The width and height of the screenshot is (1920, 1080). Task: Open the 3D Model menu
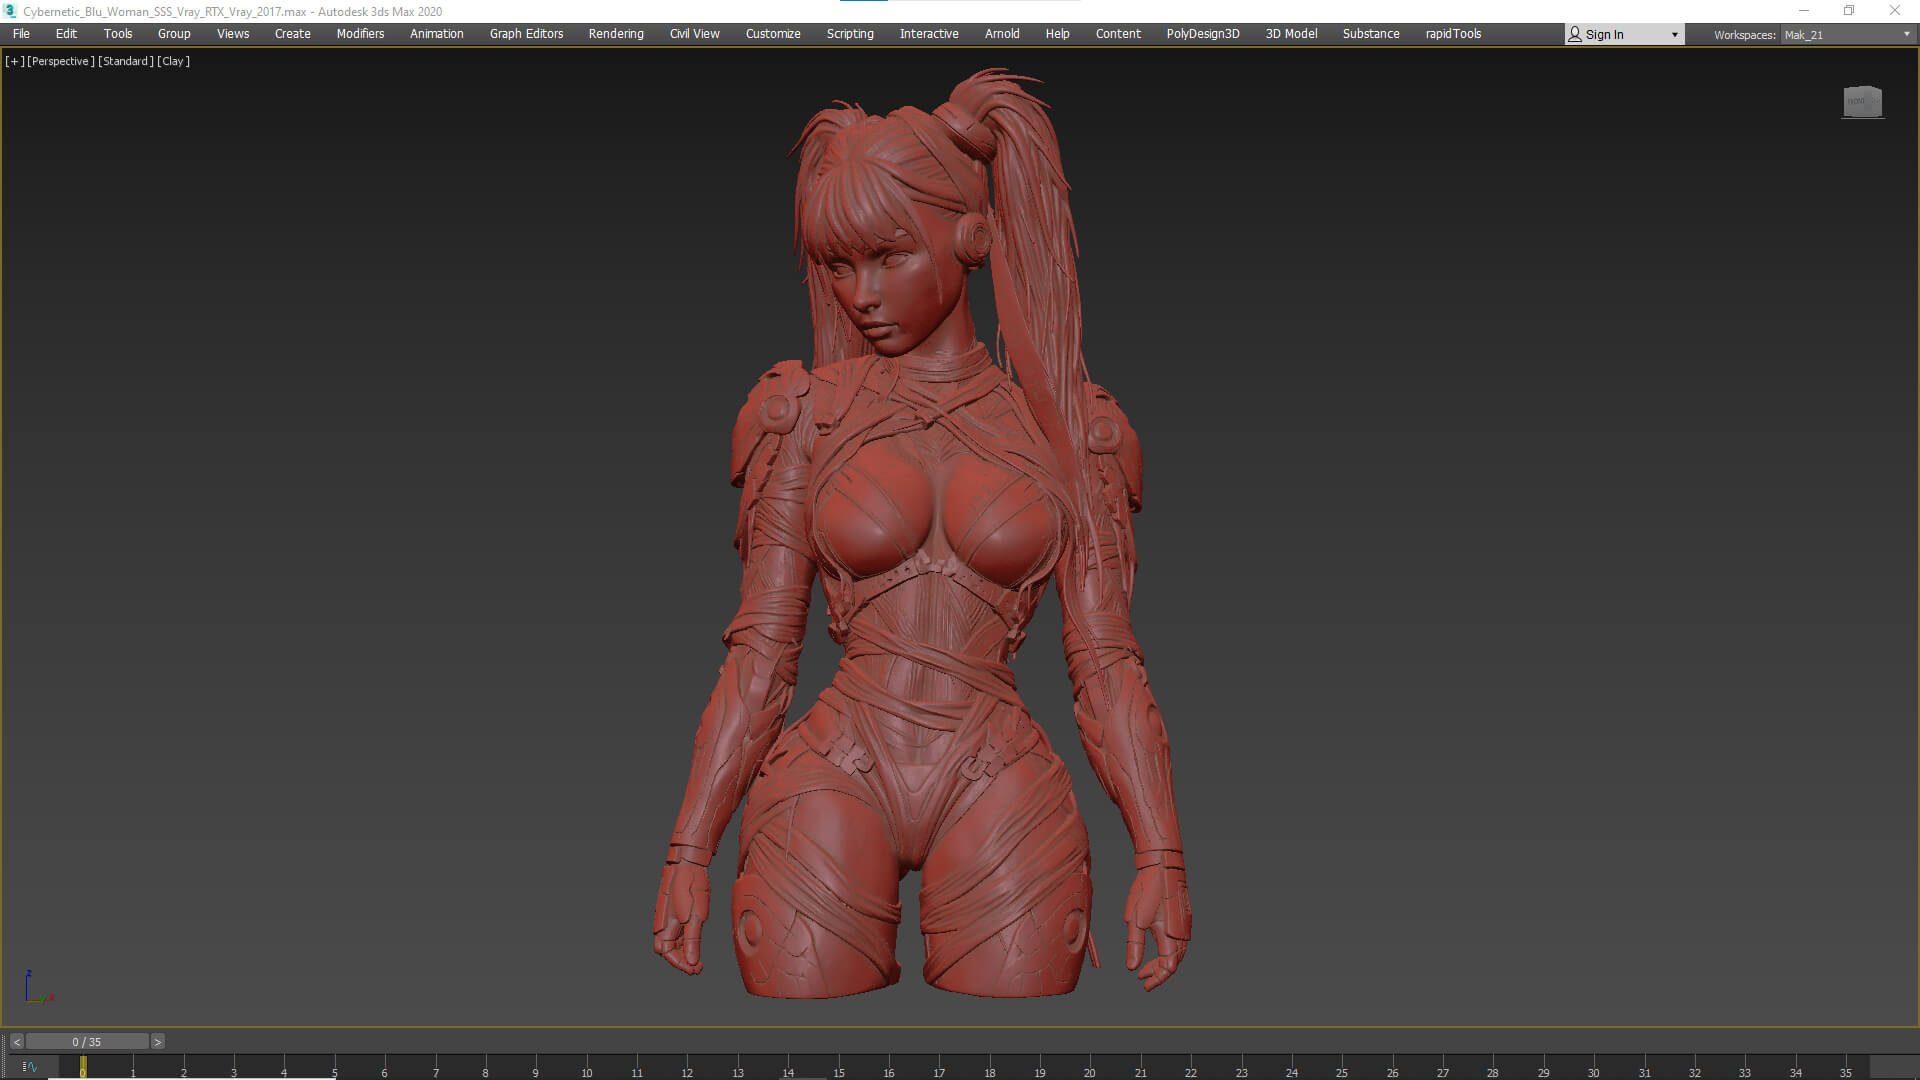1291,34
